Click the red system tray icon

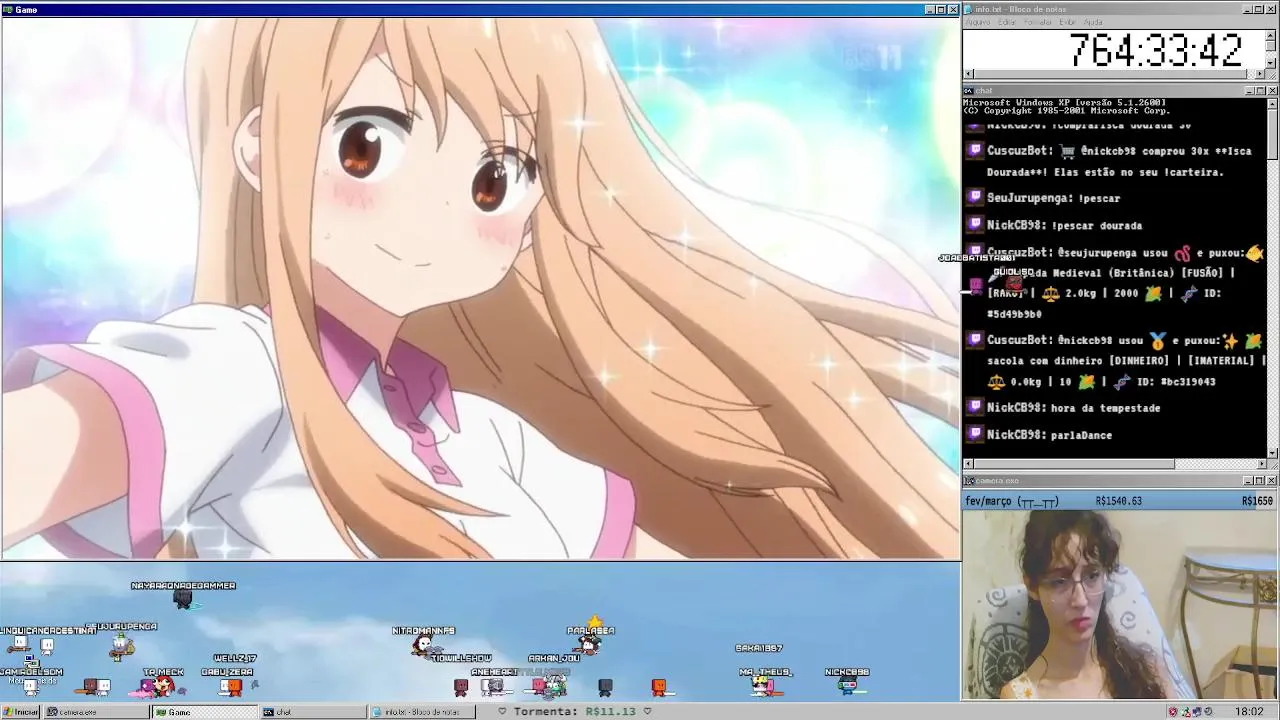click(x=1173, y=712)
